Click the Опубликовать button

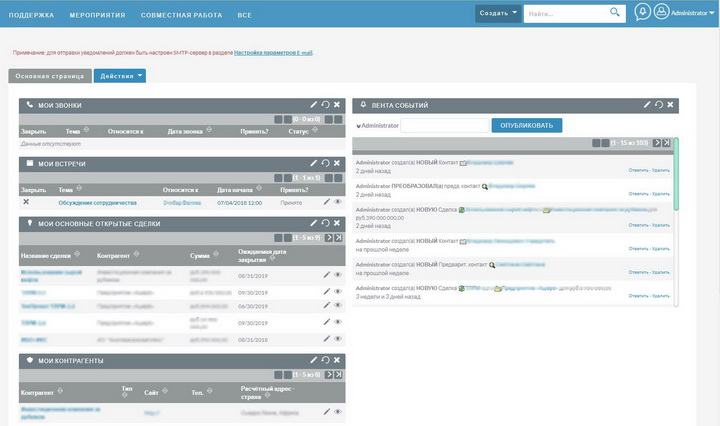[x=527, y=125]
